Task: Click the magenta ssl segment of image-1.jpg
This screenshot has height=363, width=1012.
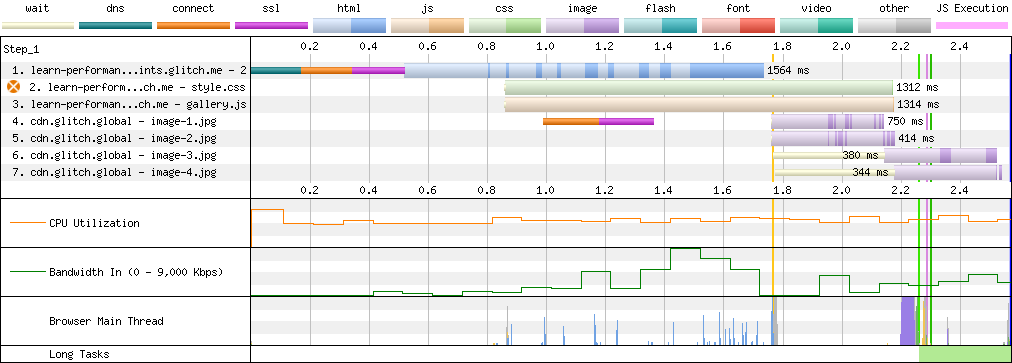Action: [626, 121]
